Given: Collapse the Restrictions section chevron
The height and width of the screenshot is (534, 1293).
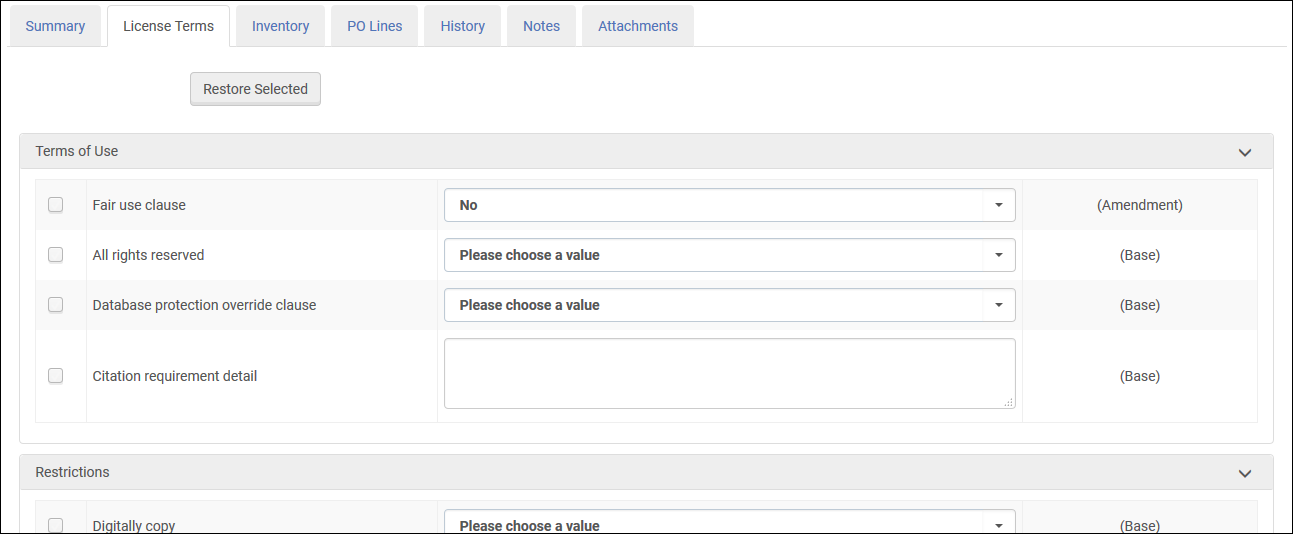Looking at the screenshot, I should pyautogui.click(x=1245, y=473).
